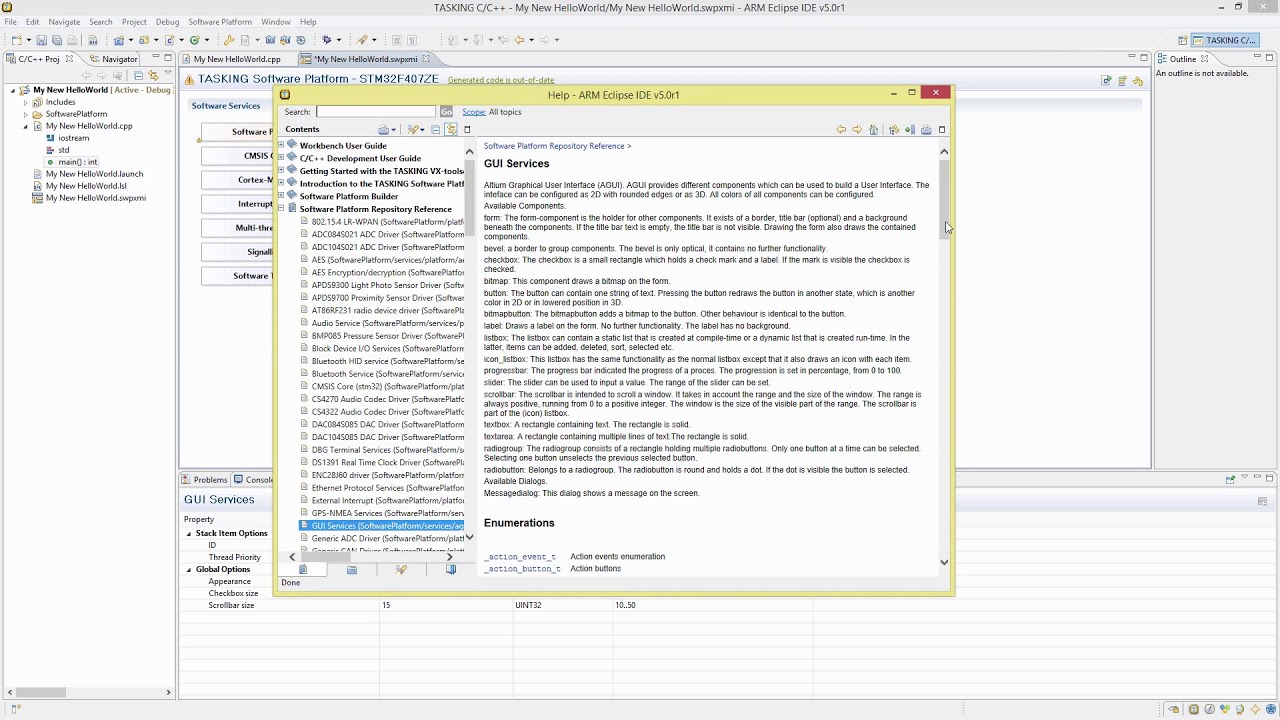The height and width of the screenshot is (720, 1280).
Task: Click Print page icon in Help content toolbar
Action: (926, 130)
